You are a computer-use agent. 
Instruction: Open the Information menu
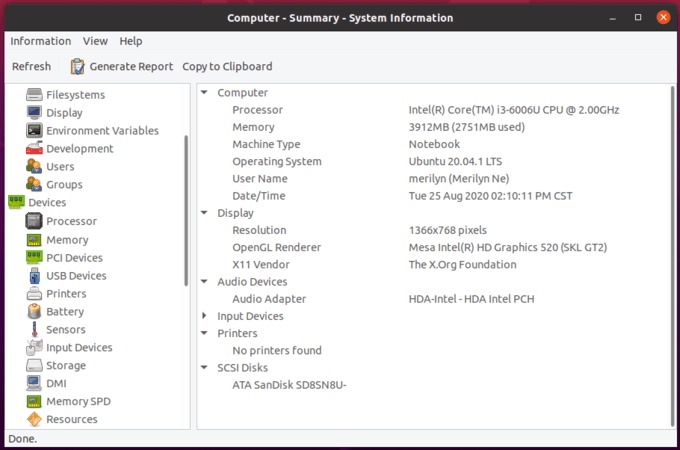coord(41,41)
